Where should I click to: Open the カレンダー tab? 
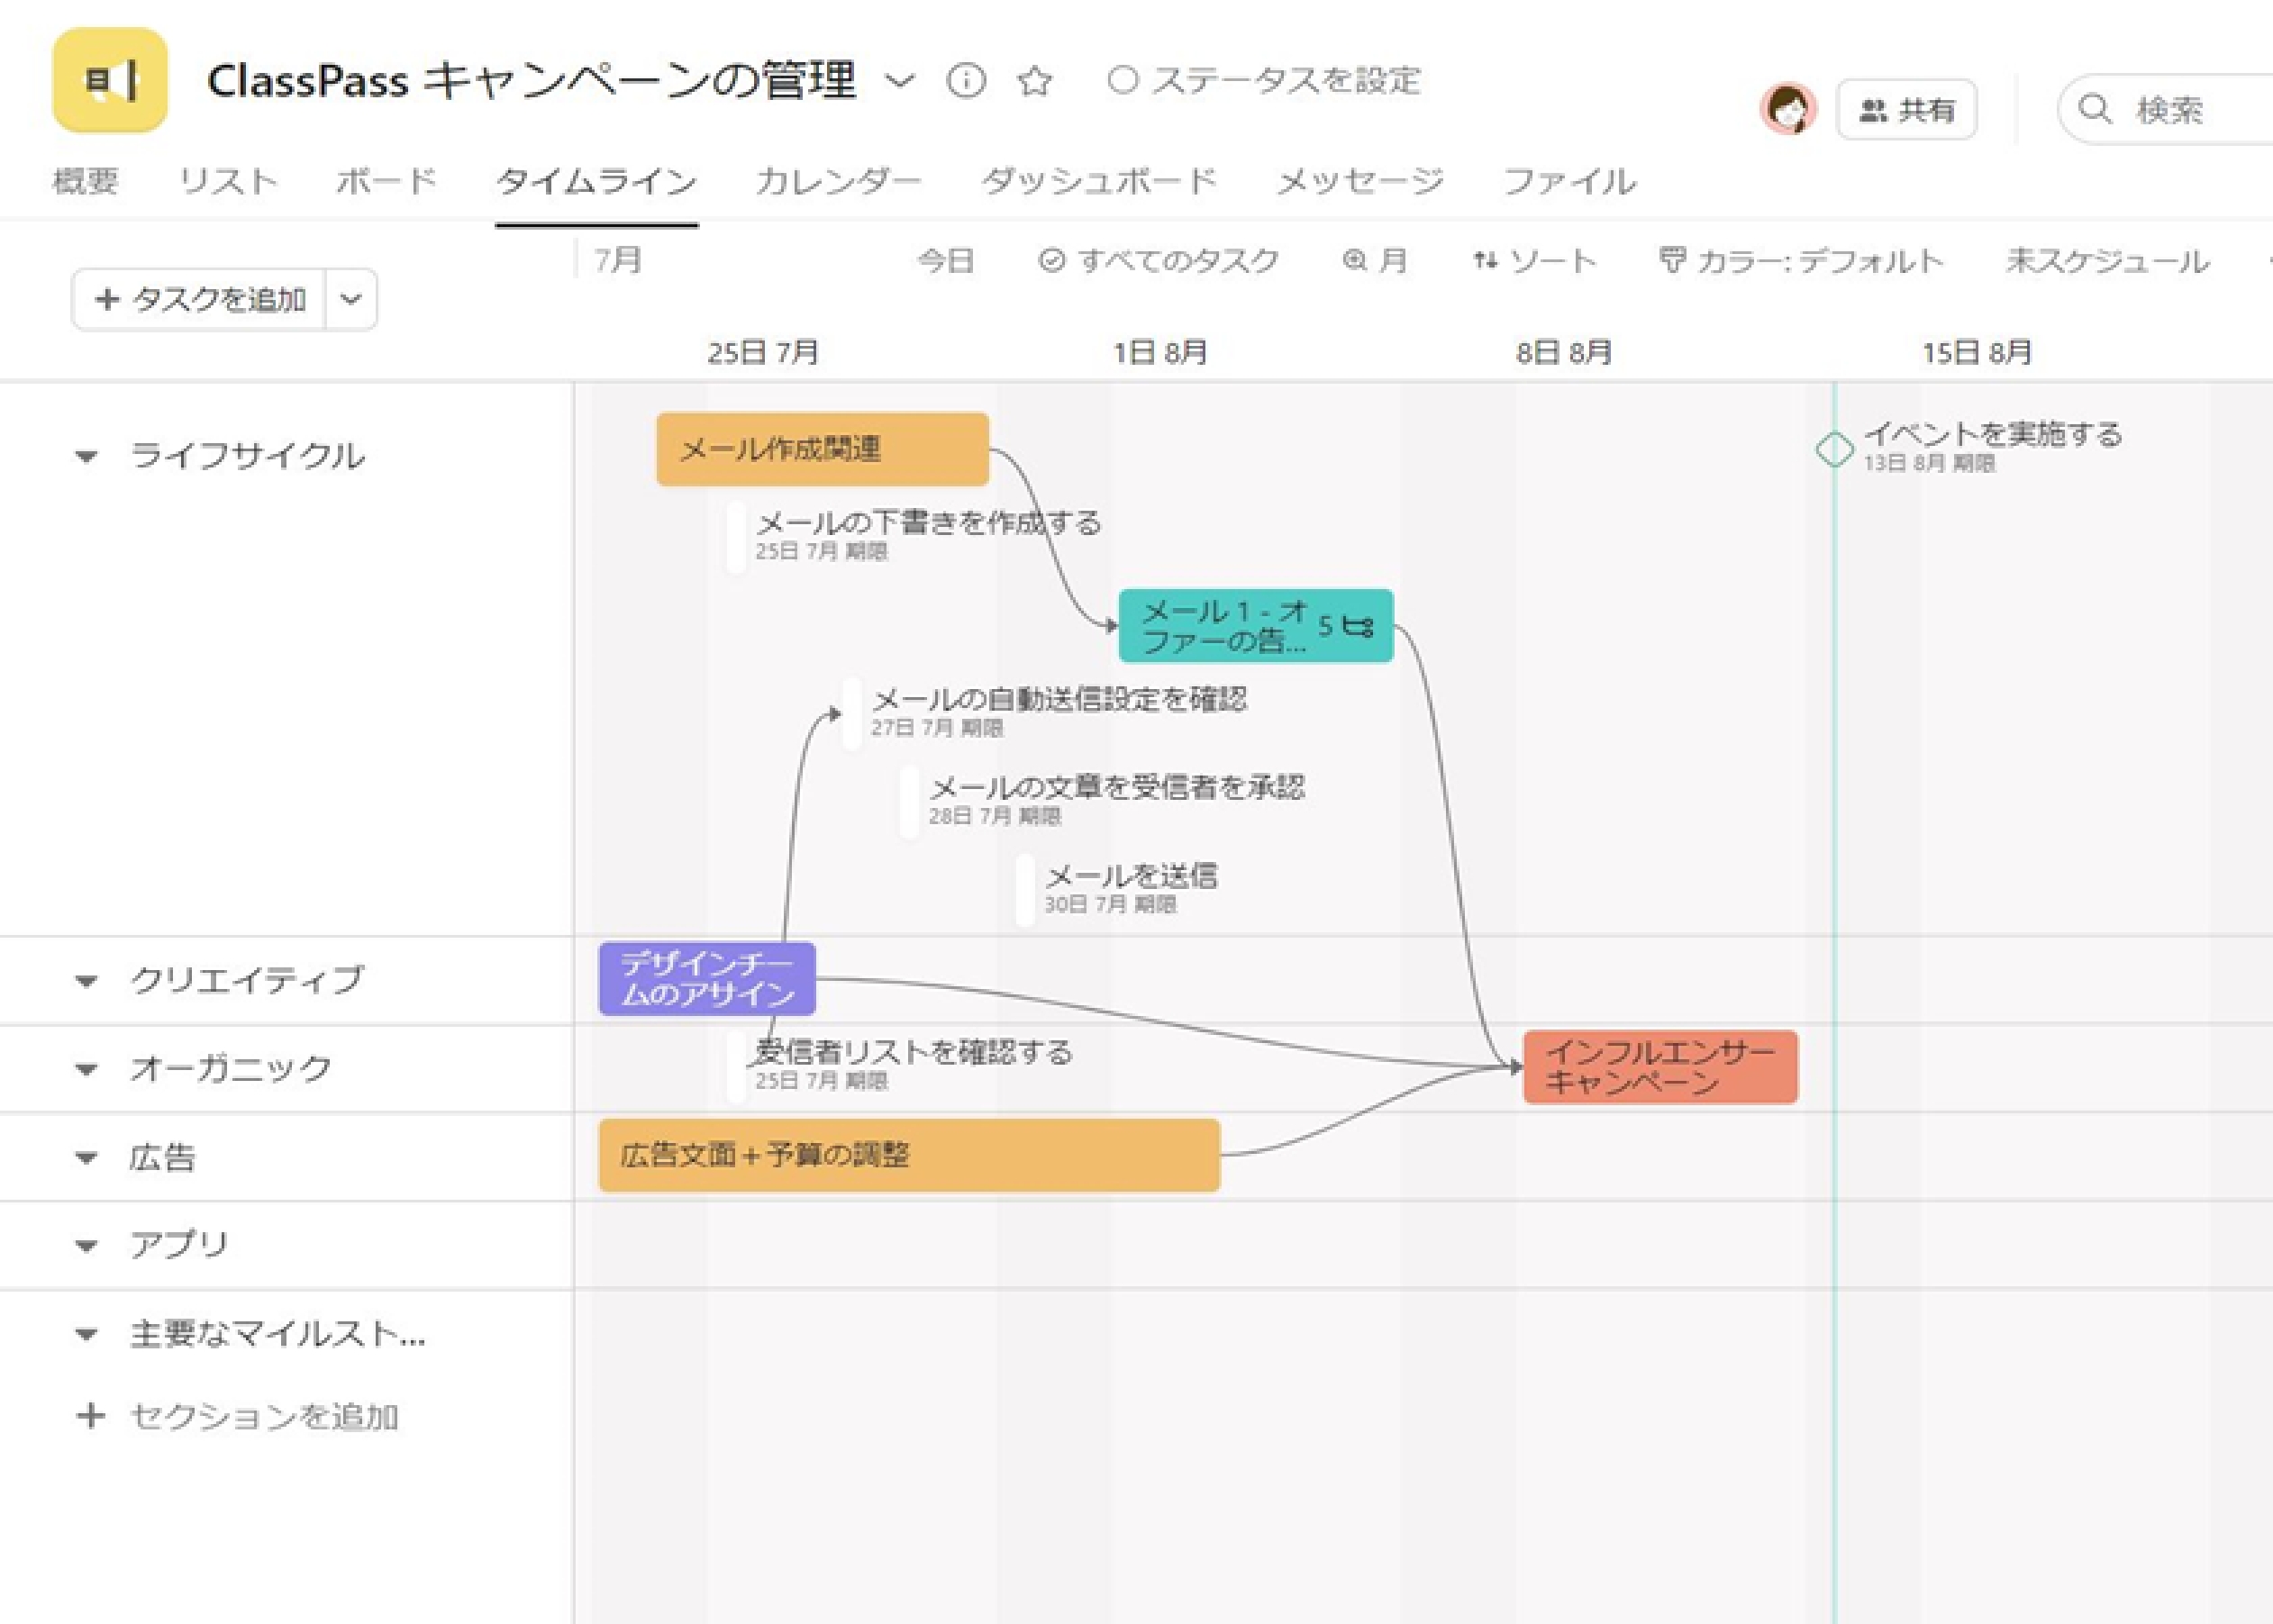tap(838, 181)
